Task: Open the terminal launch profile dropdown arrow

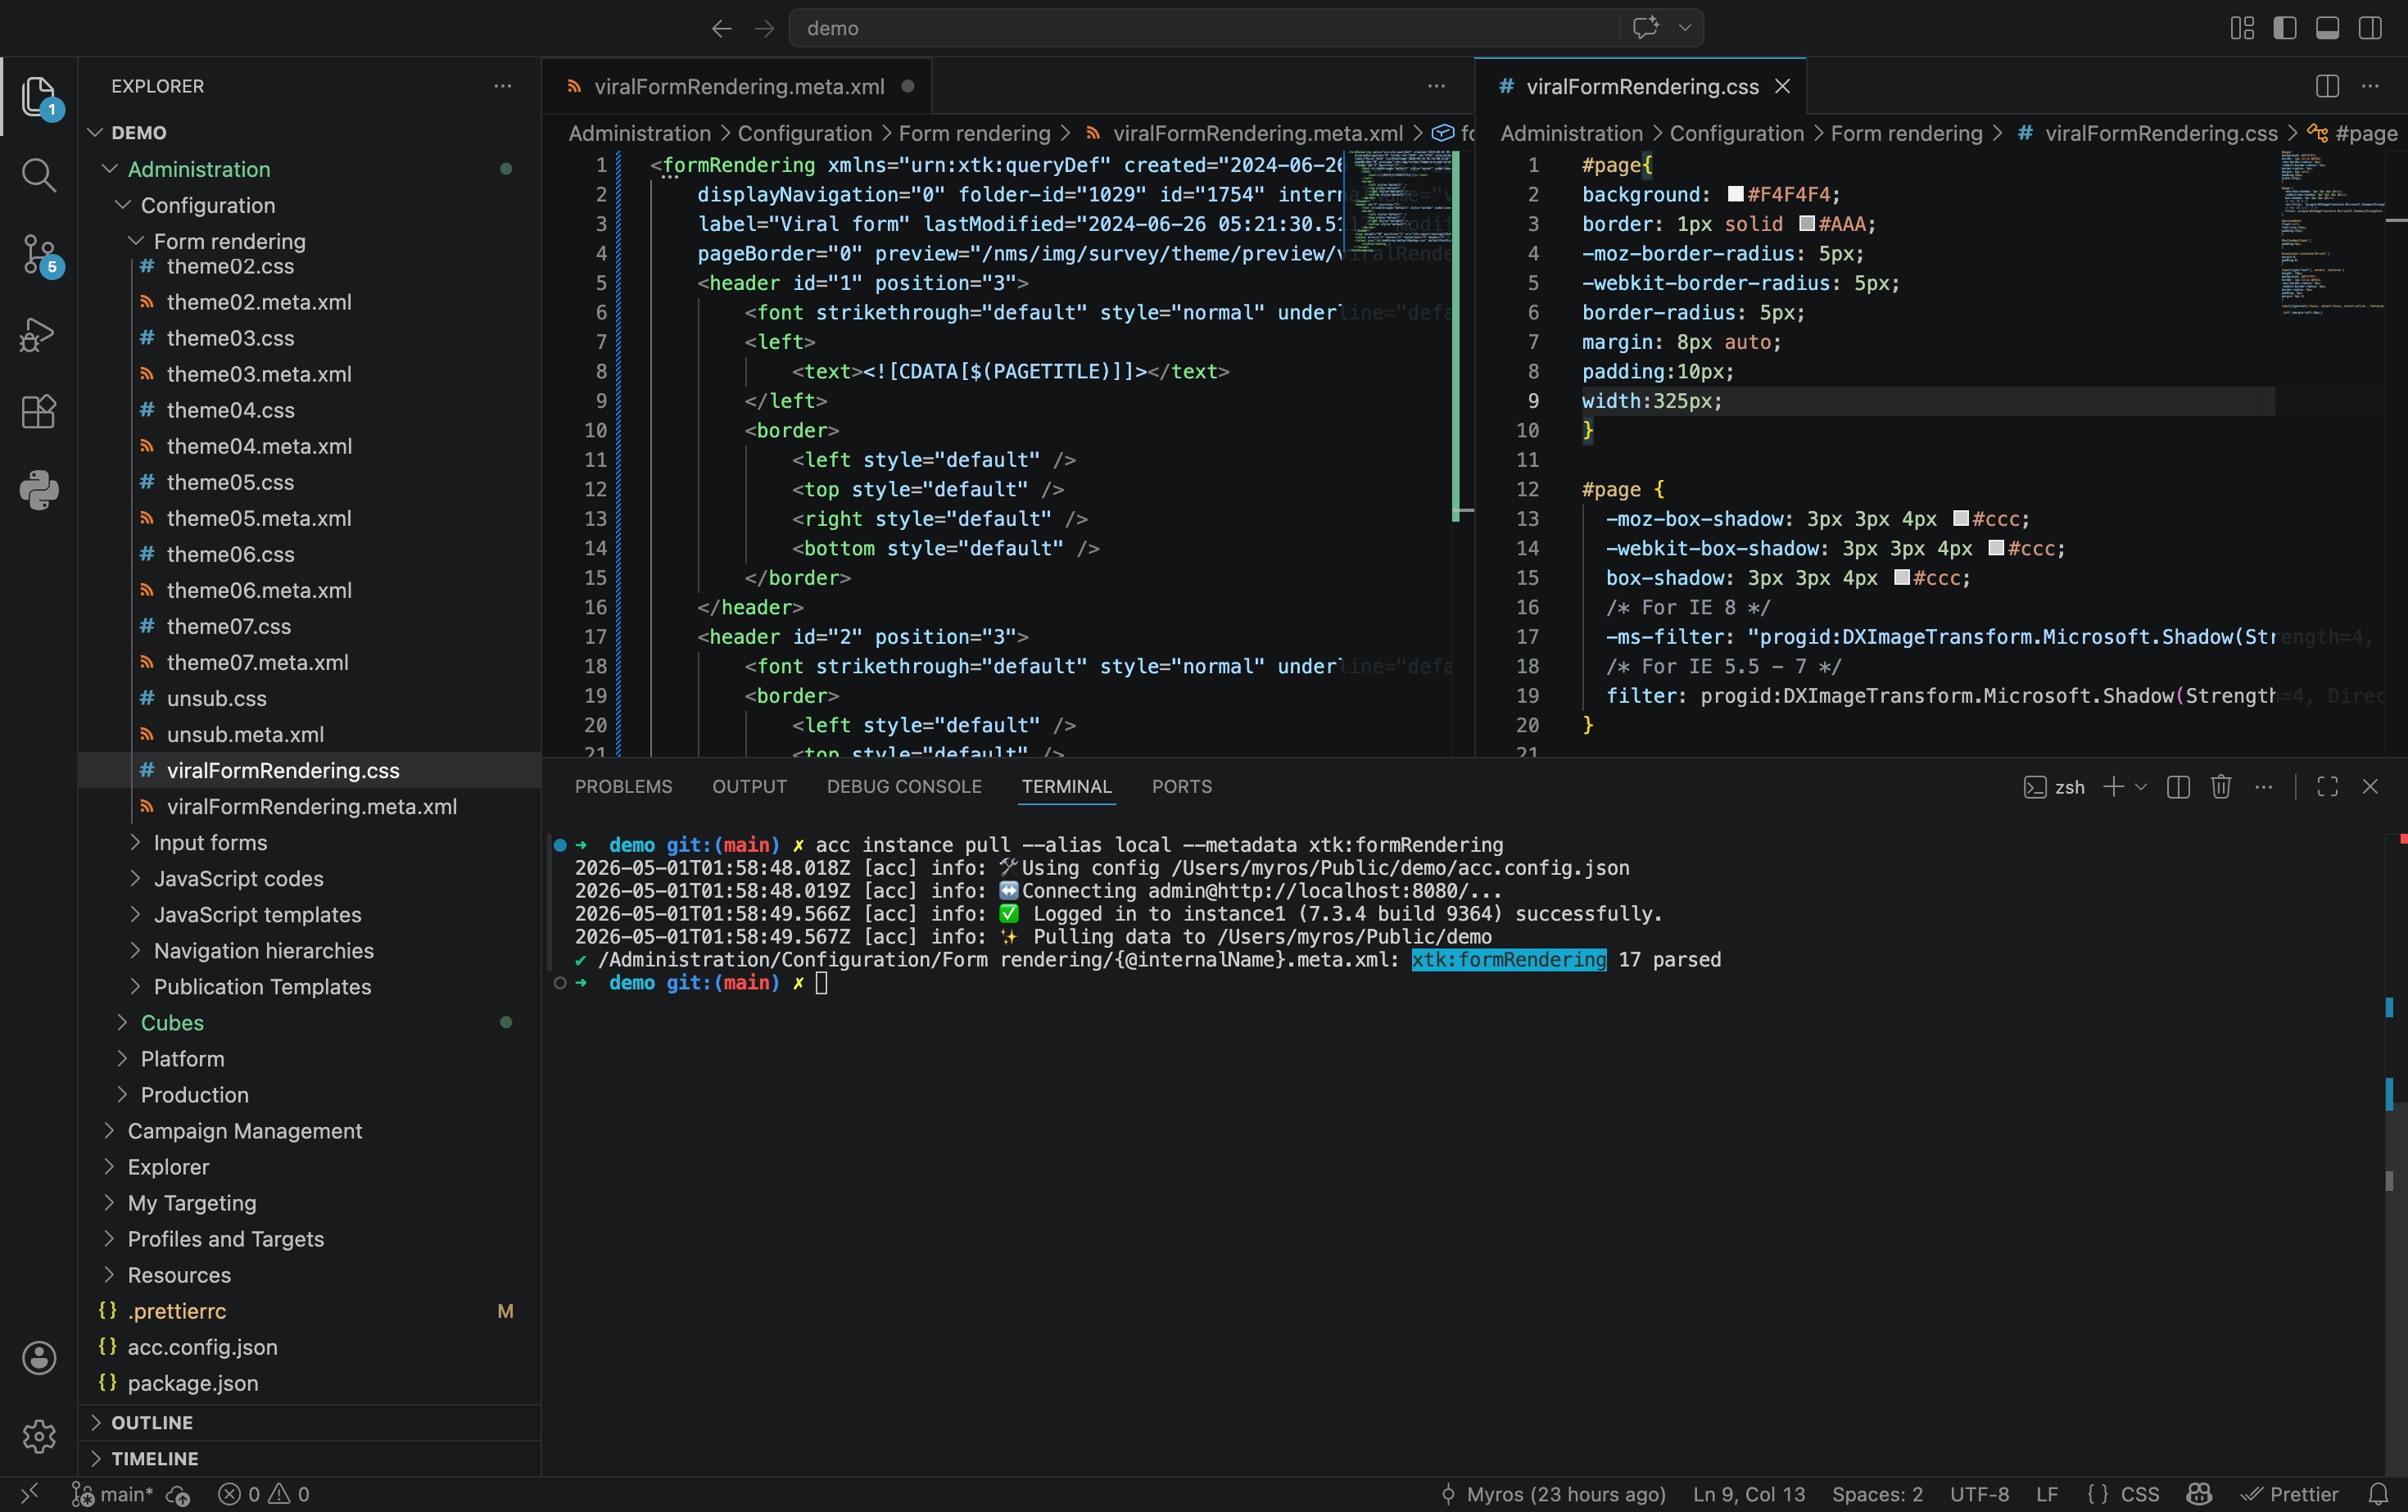Action: pos(2140,787)
